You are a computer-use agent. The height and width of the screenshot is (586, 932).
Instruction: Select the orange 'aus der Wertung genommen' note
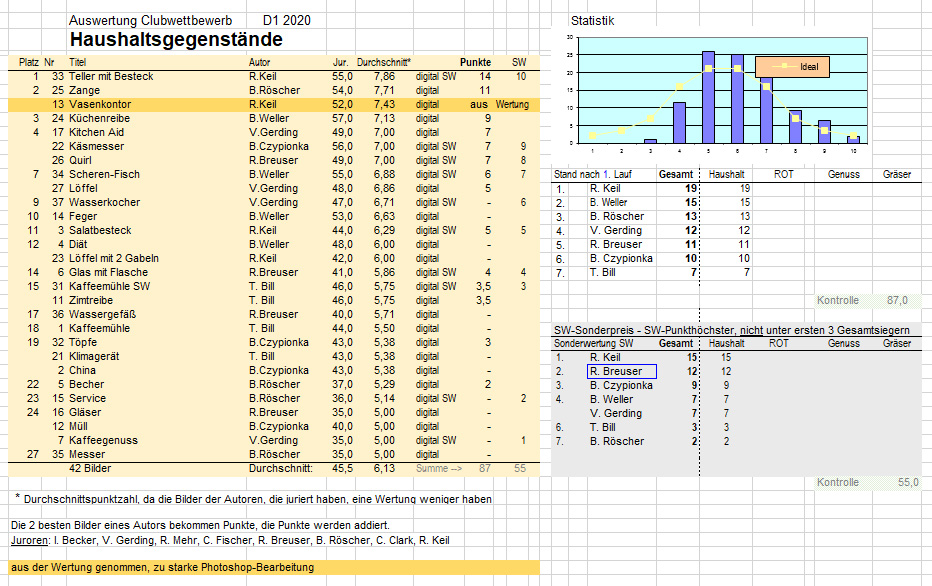[x=274, y=567]
